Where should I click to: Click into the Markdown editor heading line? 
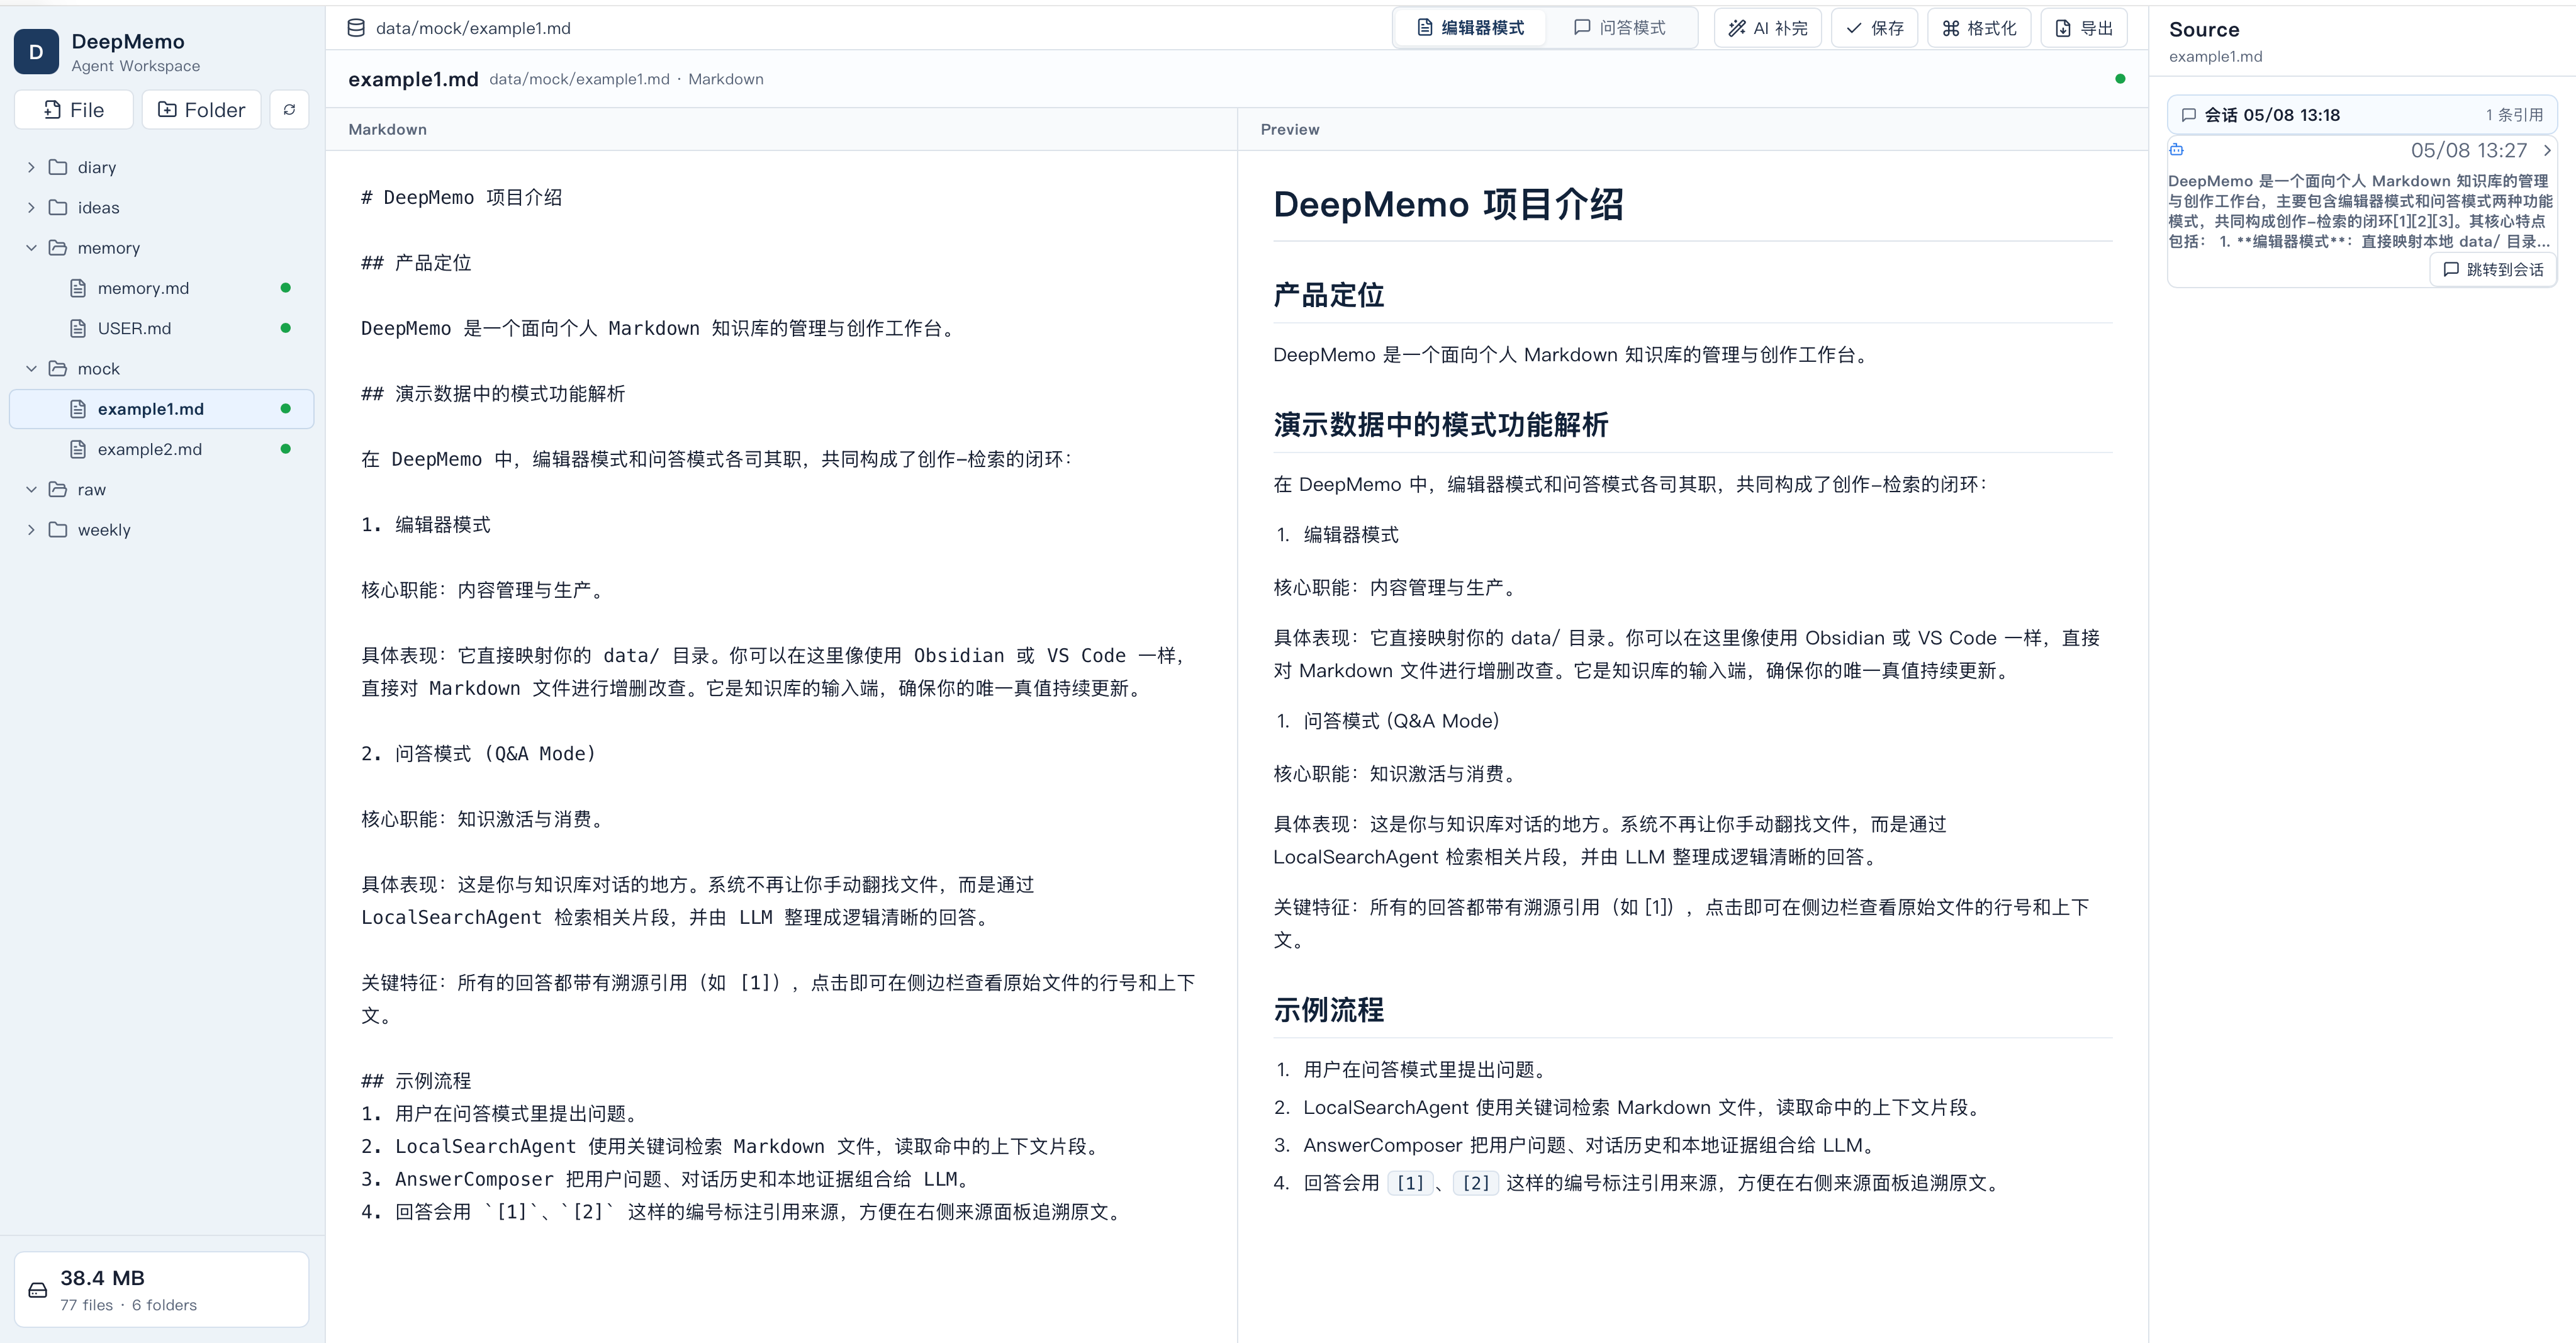coord(462,198)
